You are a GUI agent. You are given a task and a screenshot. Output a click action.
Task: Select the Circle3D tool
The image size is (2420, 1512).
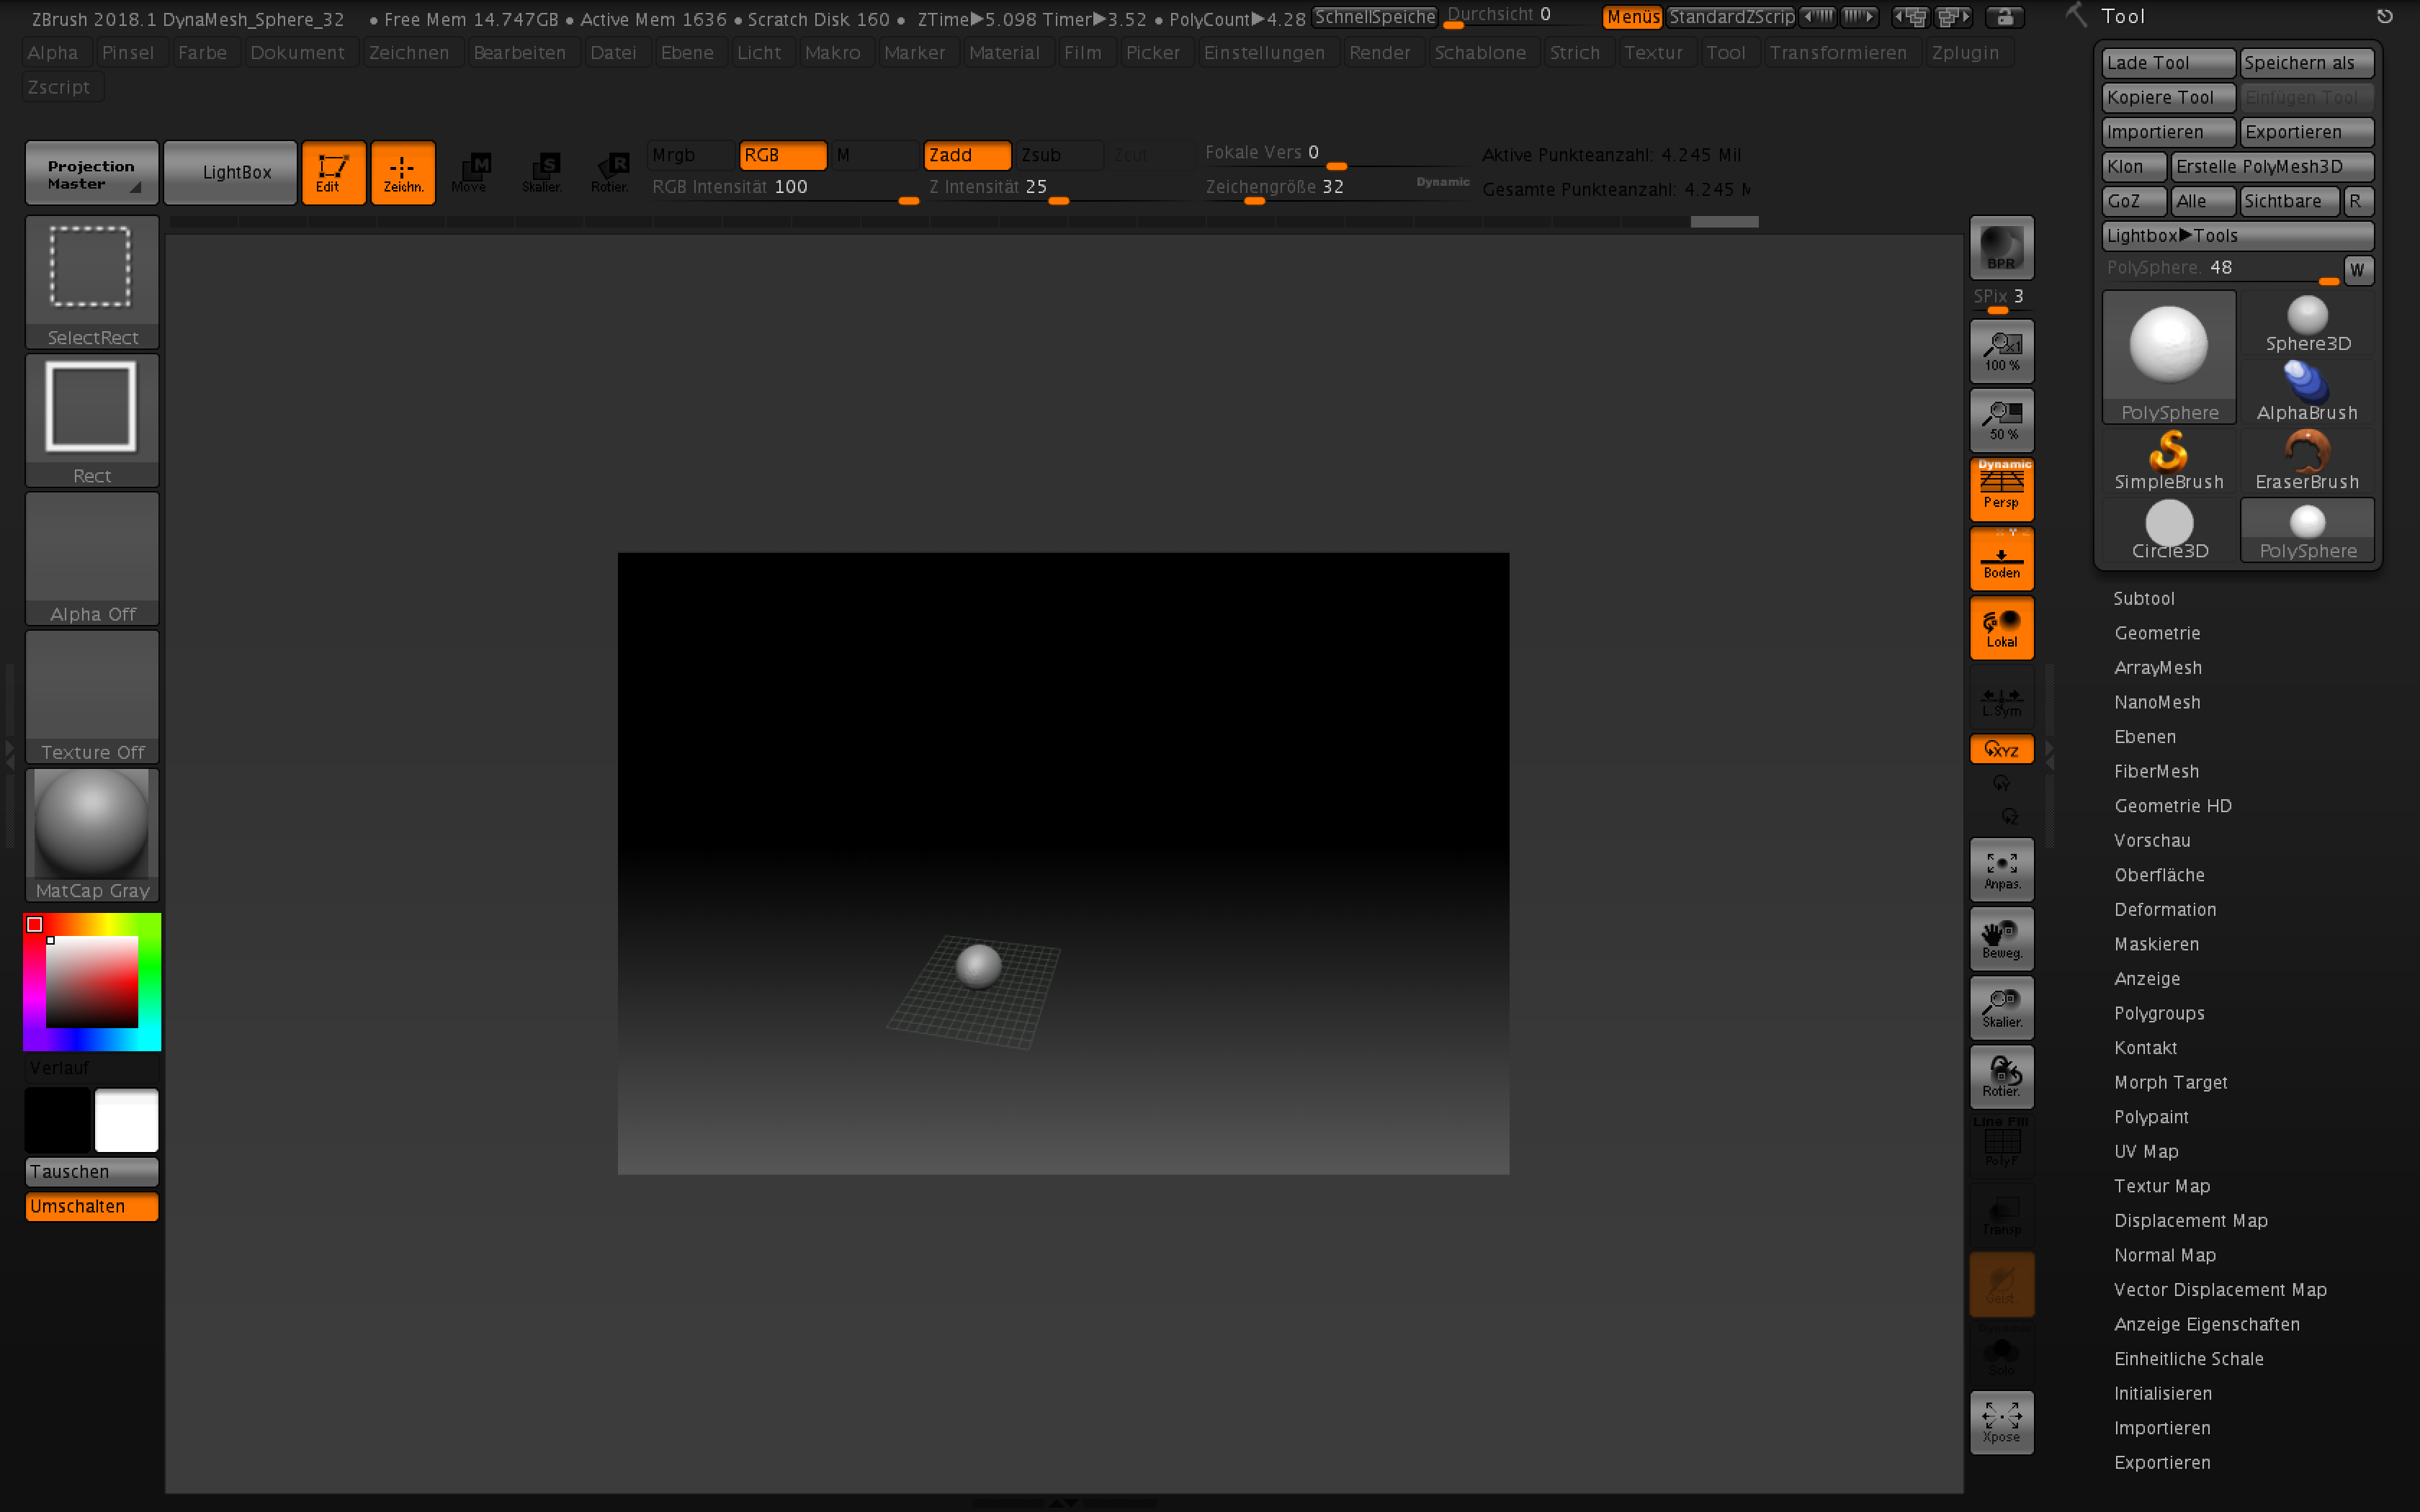pos(2169,531)
